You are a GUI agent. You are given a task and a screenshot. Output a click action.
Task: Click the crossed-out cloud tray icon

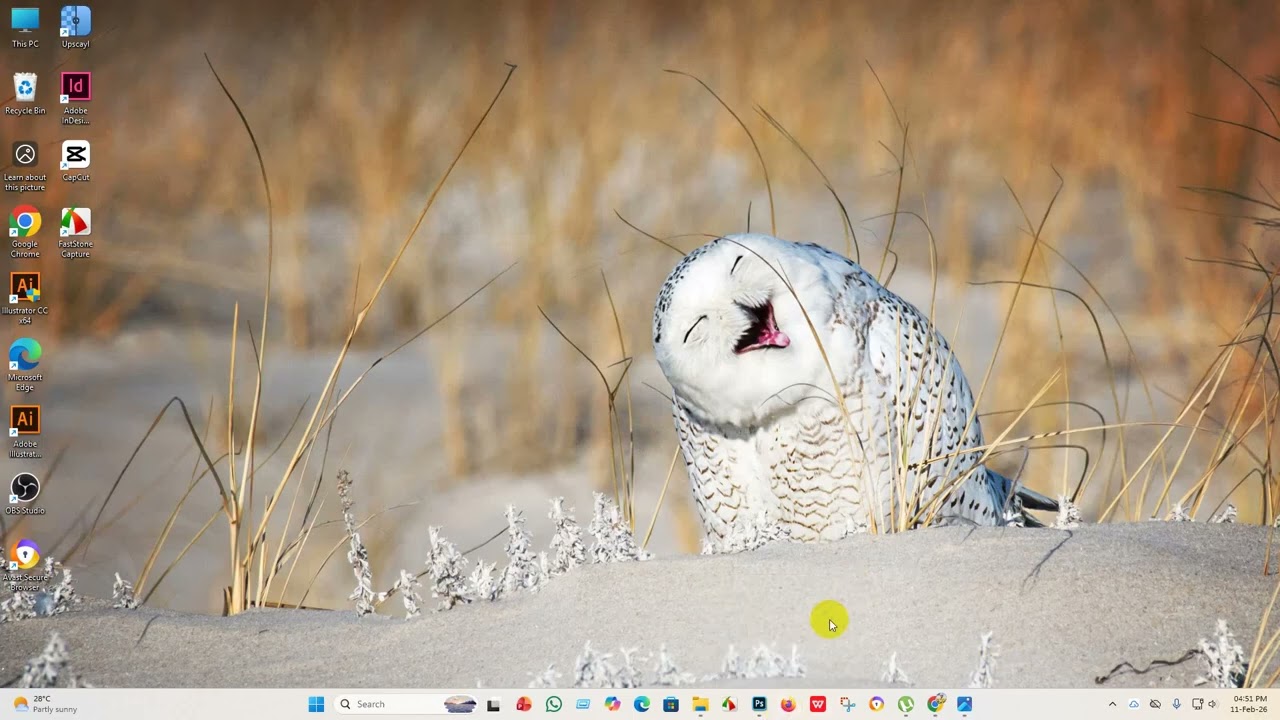point(1155,704)
